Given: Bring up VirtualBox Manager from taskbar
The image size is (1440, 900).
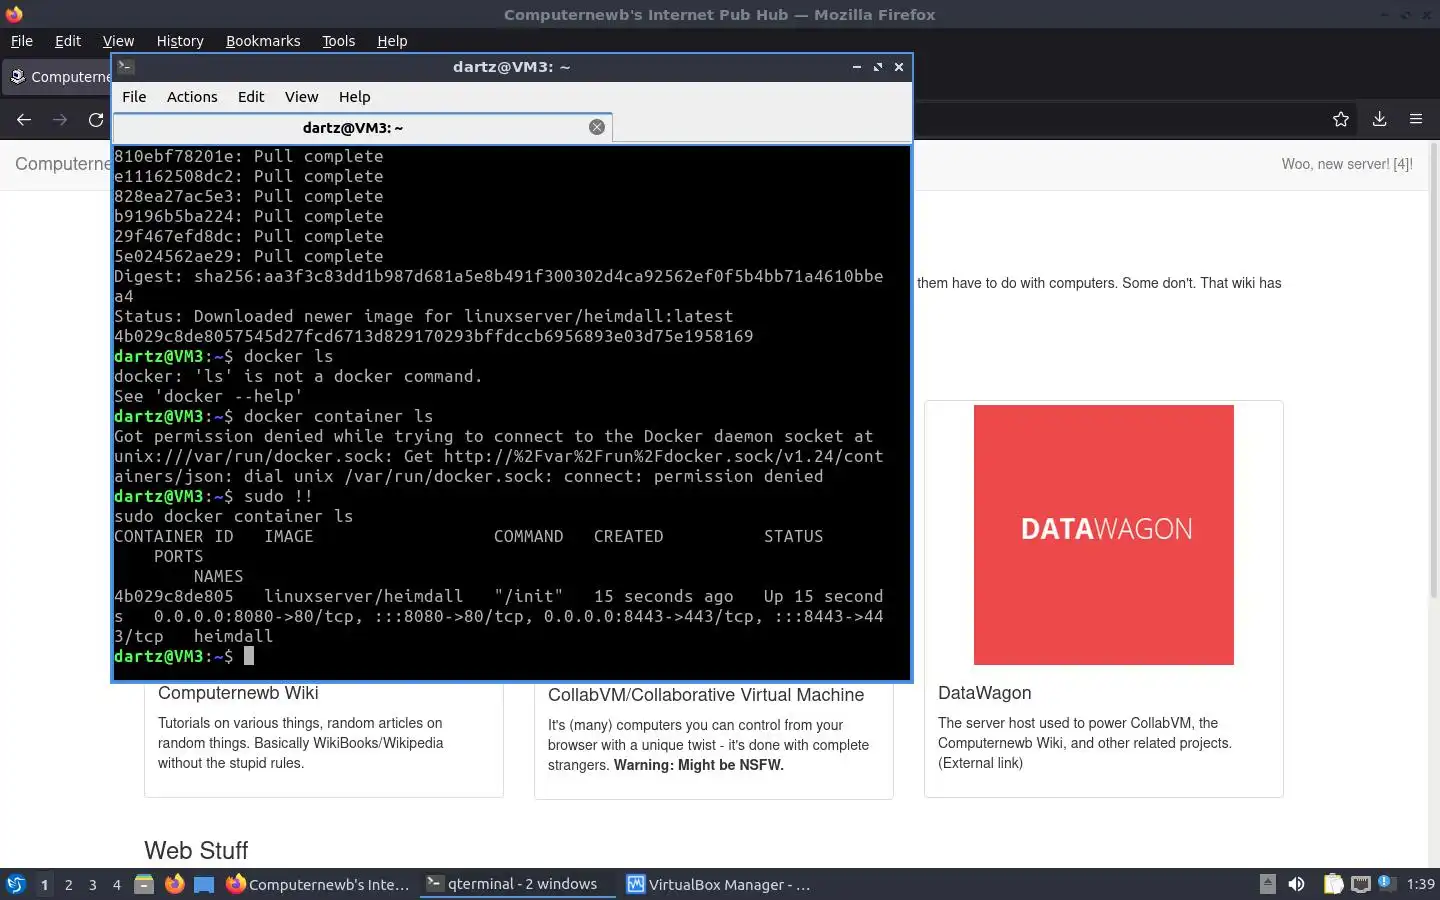Looking at the screenshot, I should tap(718, 884).
